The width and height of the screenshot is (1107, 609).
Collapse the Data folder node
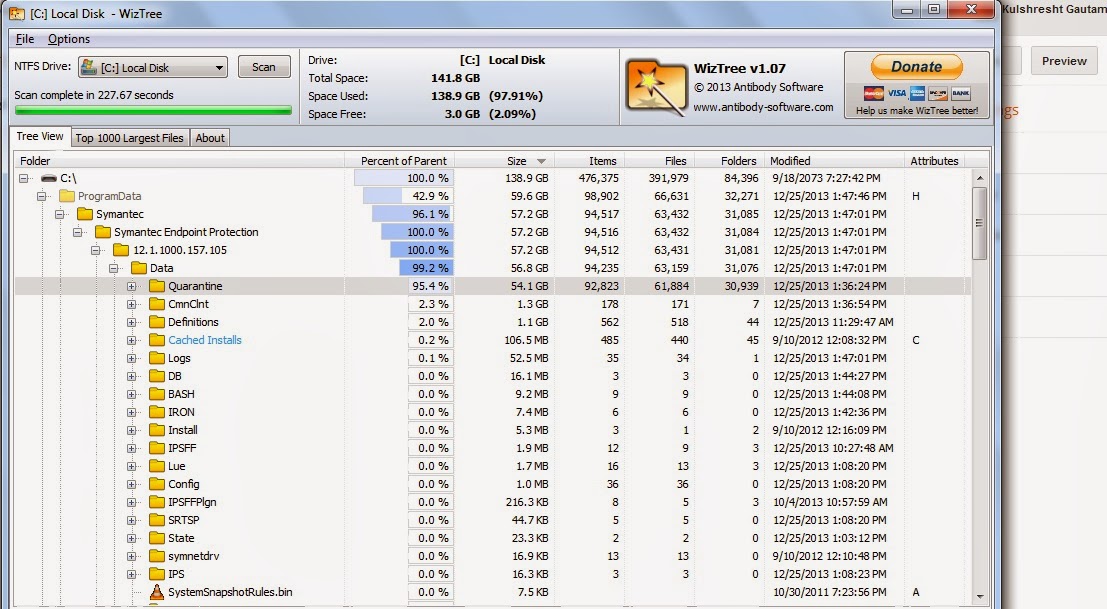coord(113,268)
